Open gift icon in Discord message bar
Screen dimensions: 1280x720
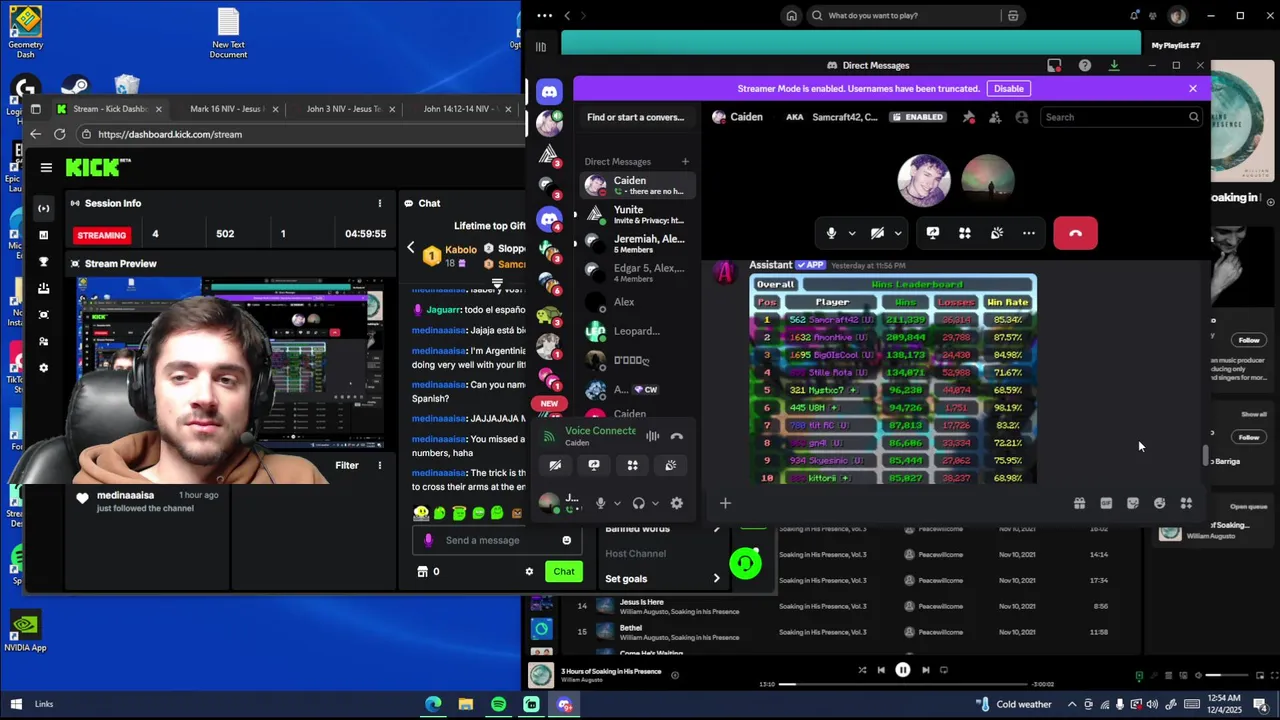(1079, 503)
